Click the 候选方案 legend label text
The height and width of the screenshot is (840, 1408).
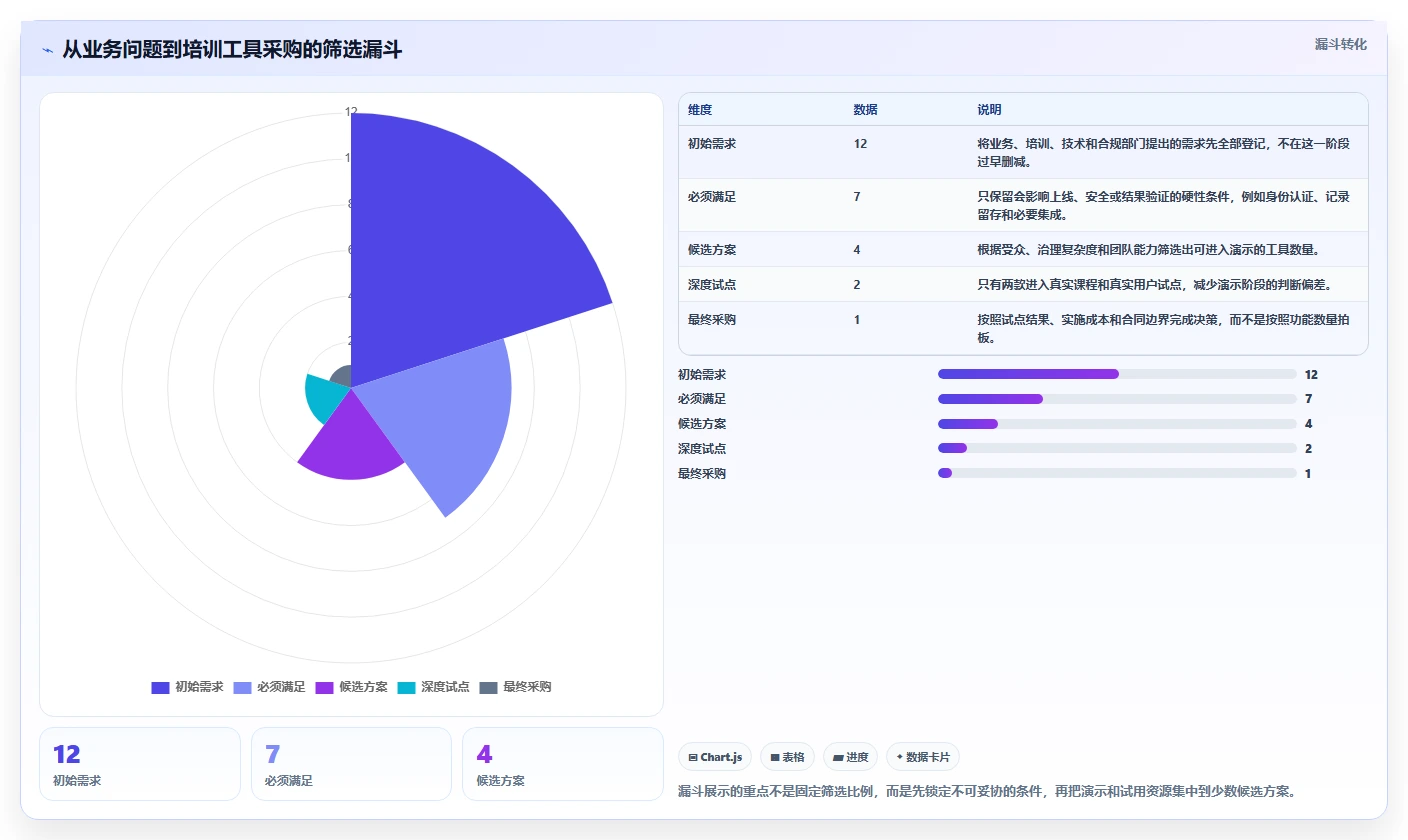(x=363, y=687)
